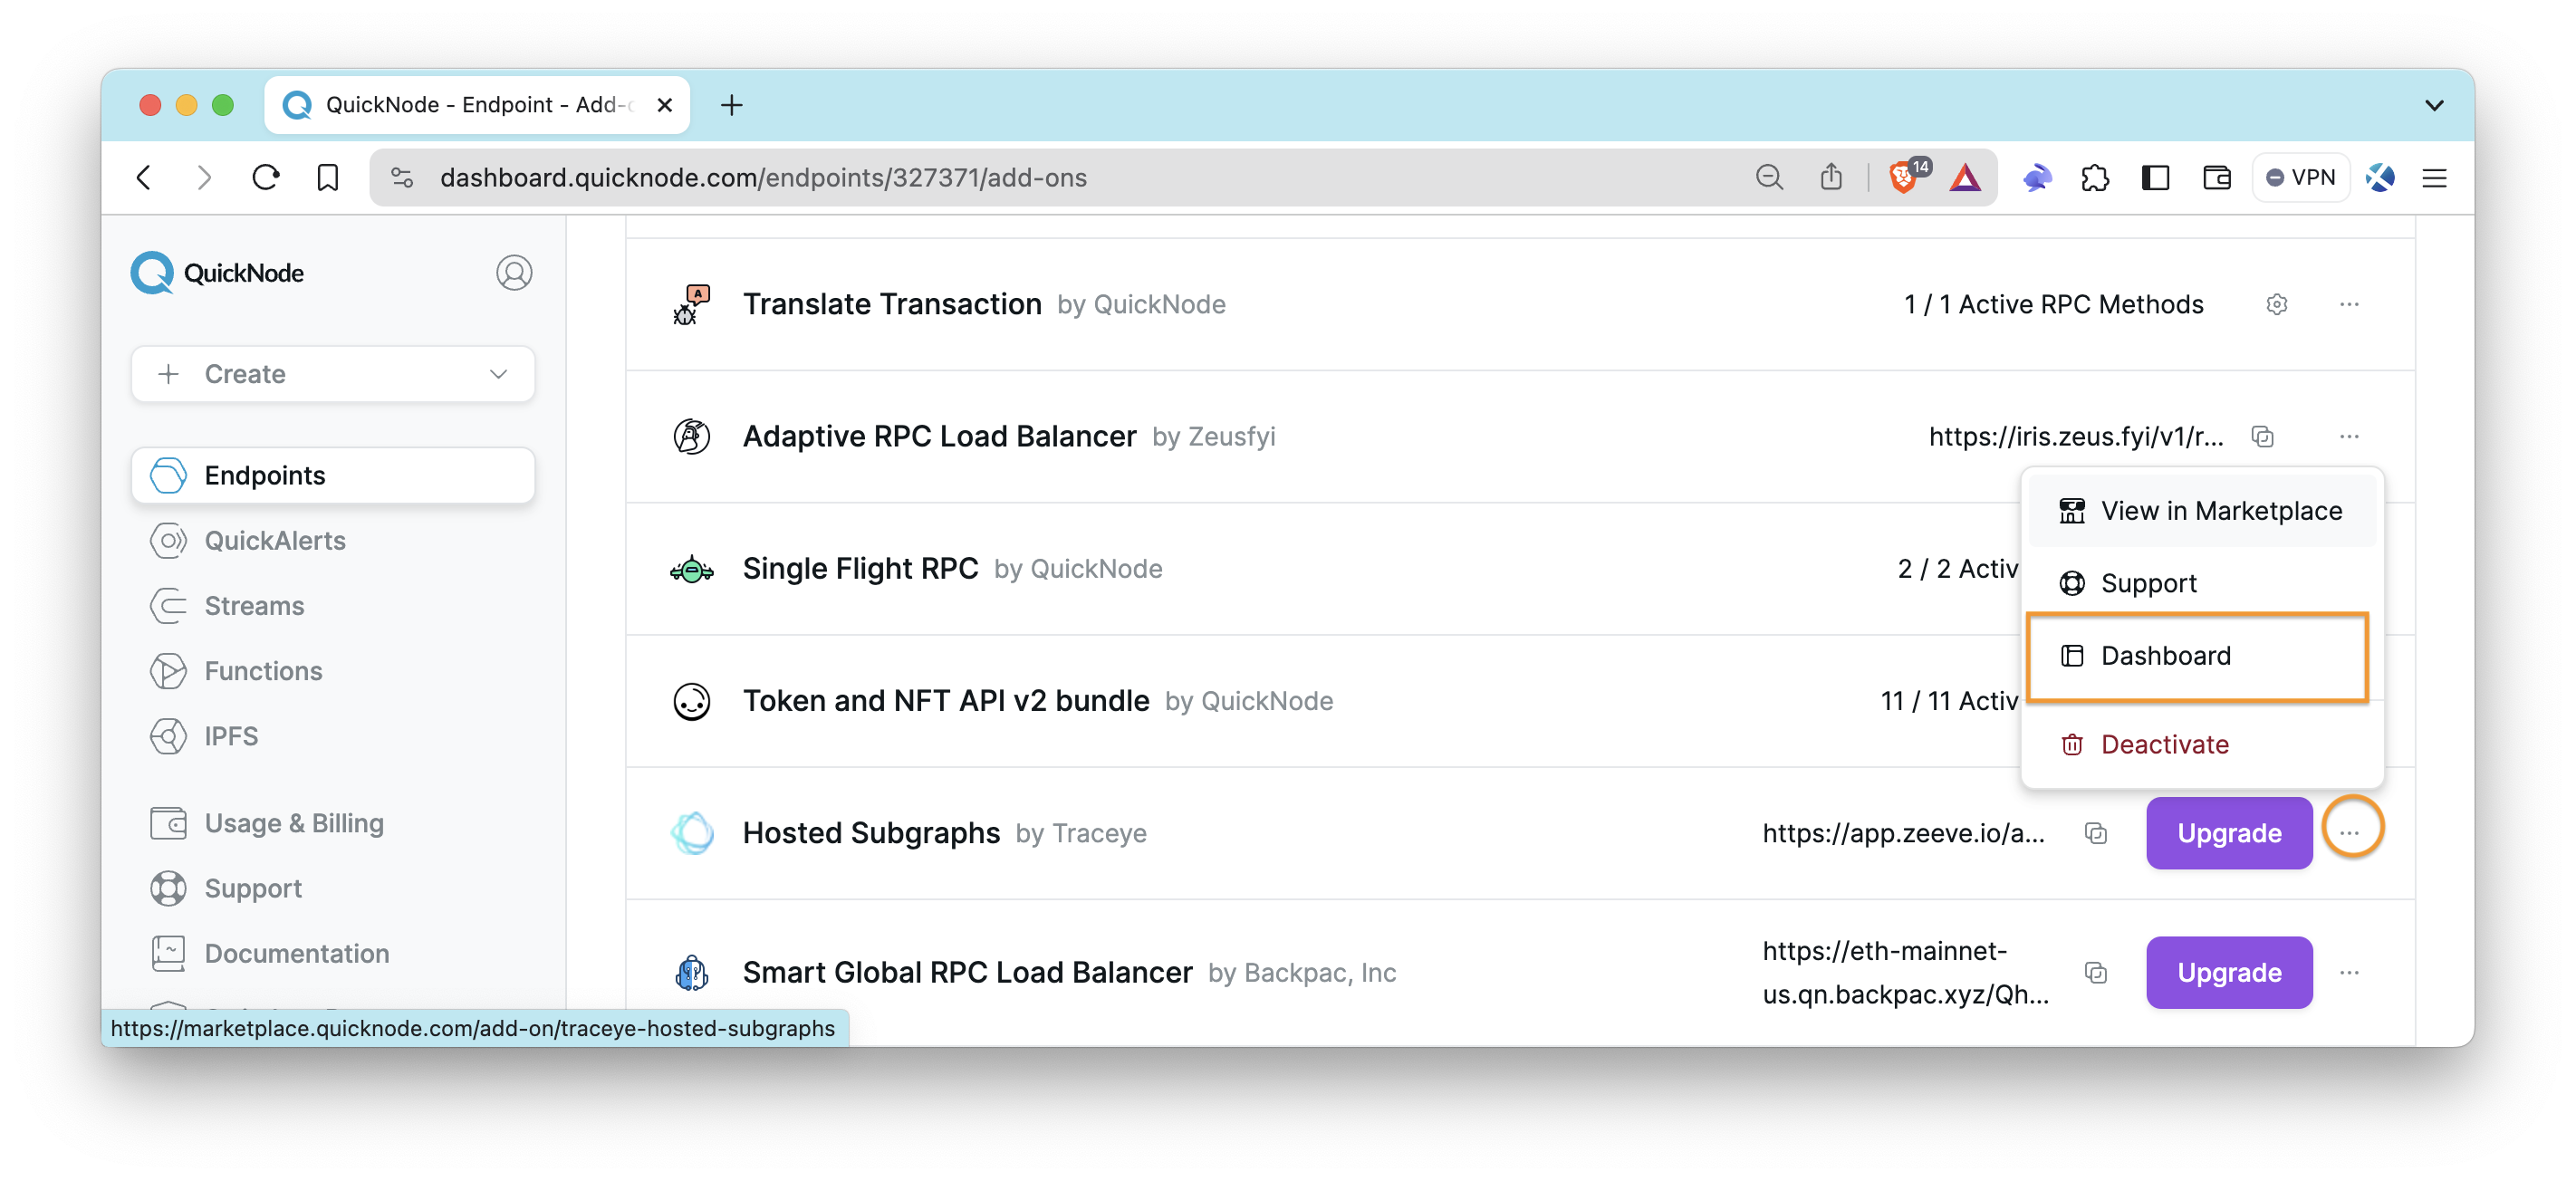The height and width of the screenshot is (1181, 2576).
Task: Open more options for Smart Global RPC Load Balancer
Action: [x=2350, y=972]
